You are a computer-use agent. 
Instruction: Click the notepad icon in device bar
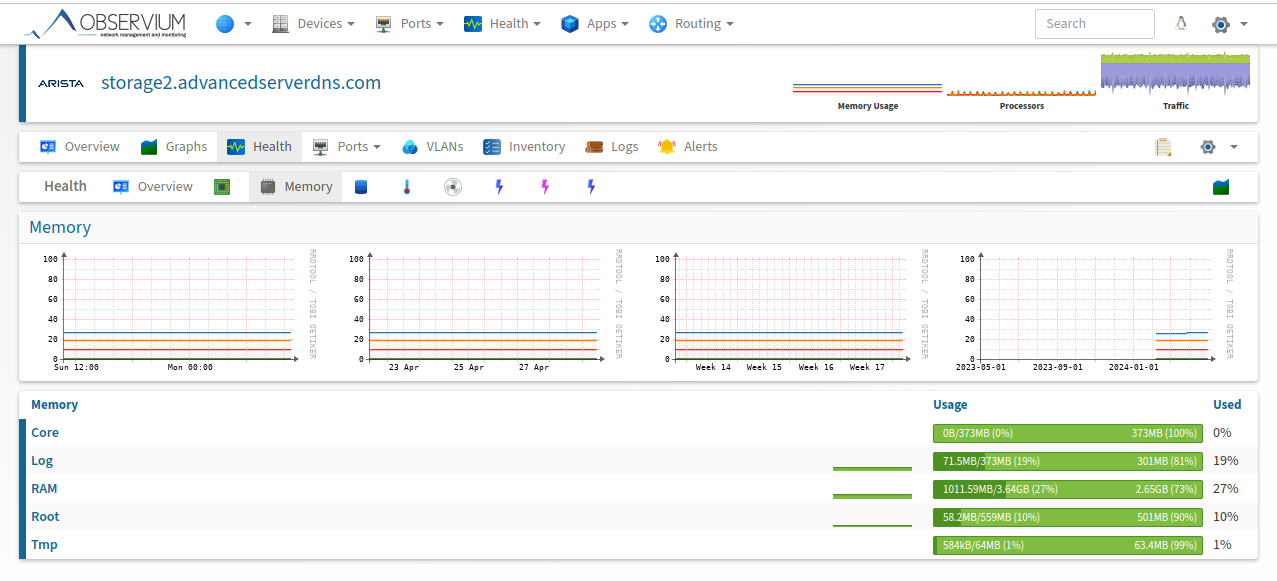[1163, 147]
